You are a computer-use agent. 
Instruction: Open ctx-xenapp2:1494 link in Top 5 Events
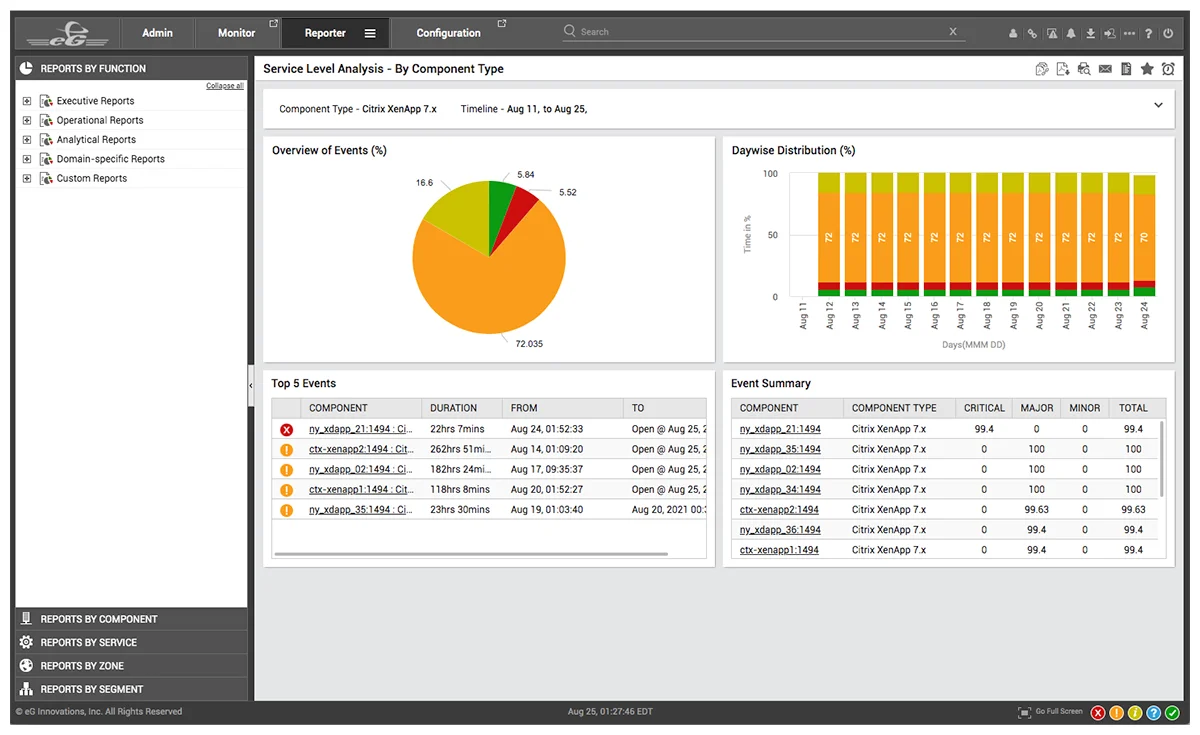point(360,449)
